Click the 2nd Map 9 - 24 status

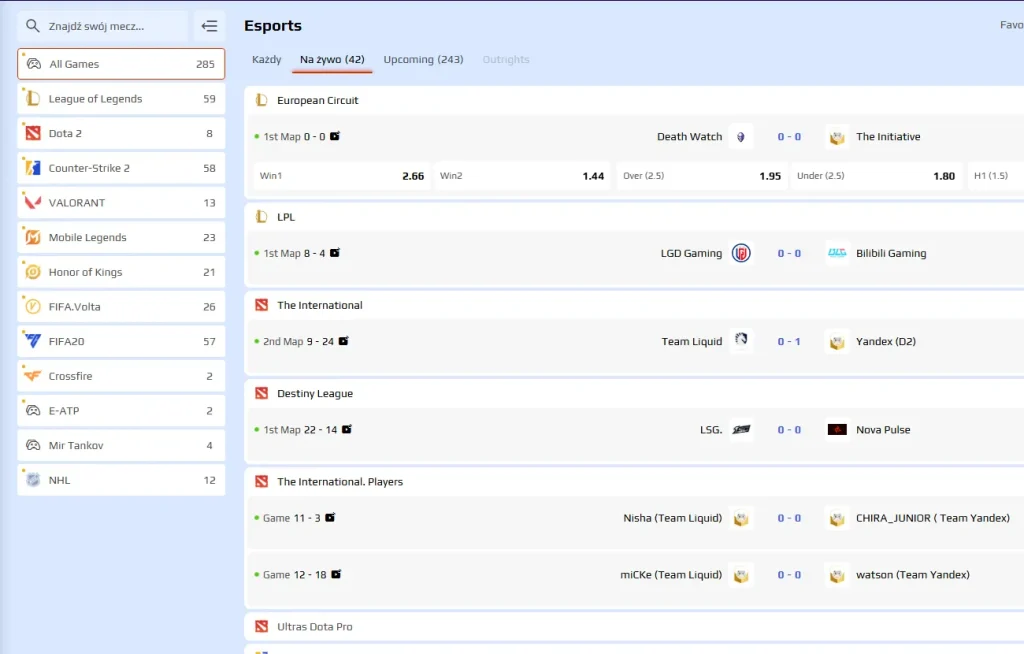tap(298, 341)
